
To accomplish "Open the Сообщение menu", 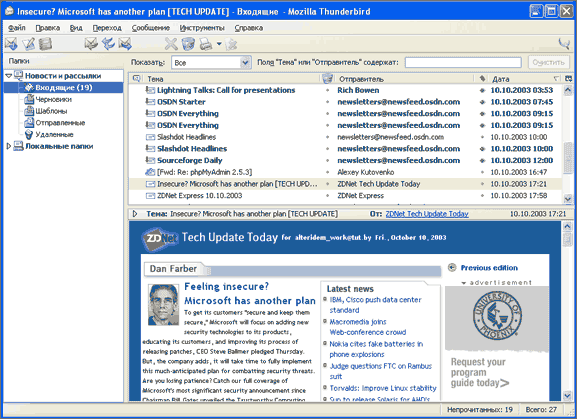I will click(x=151, y=28).
